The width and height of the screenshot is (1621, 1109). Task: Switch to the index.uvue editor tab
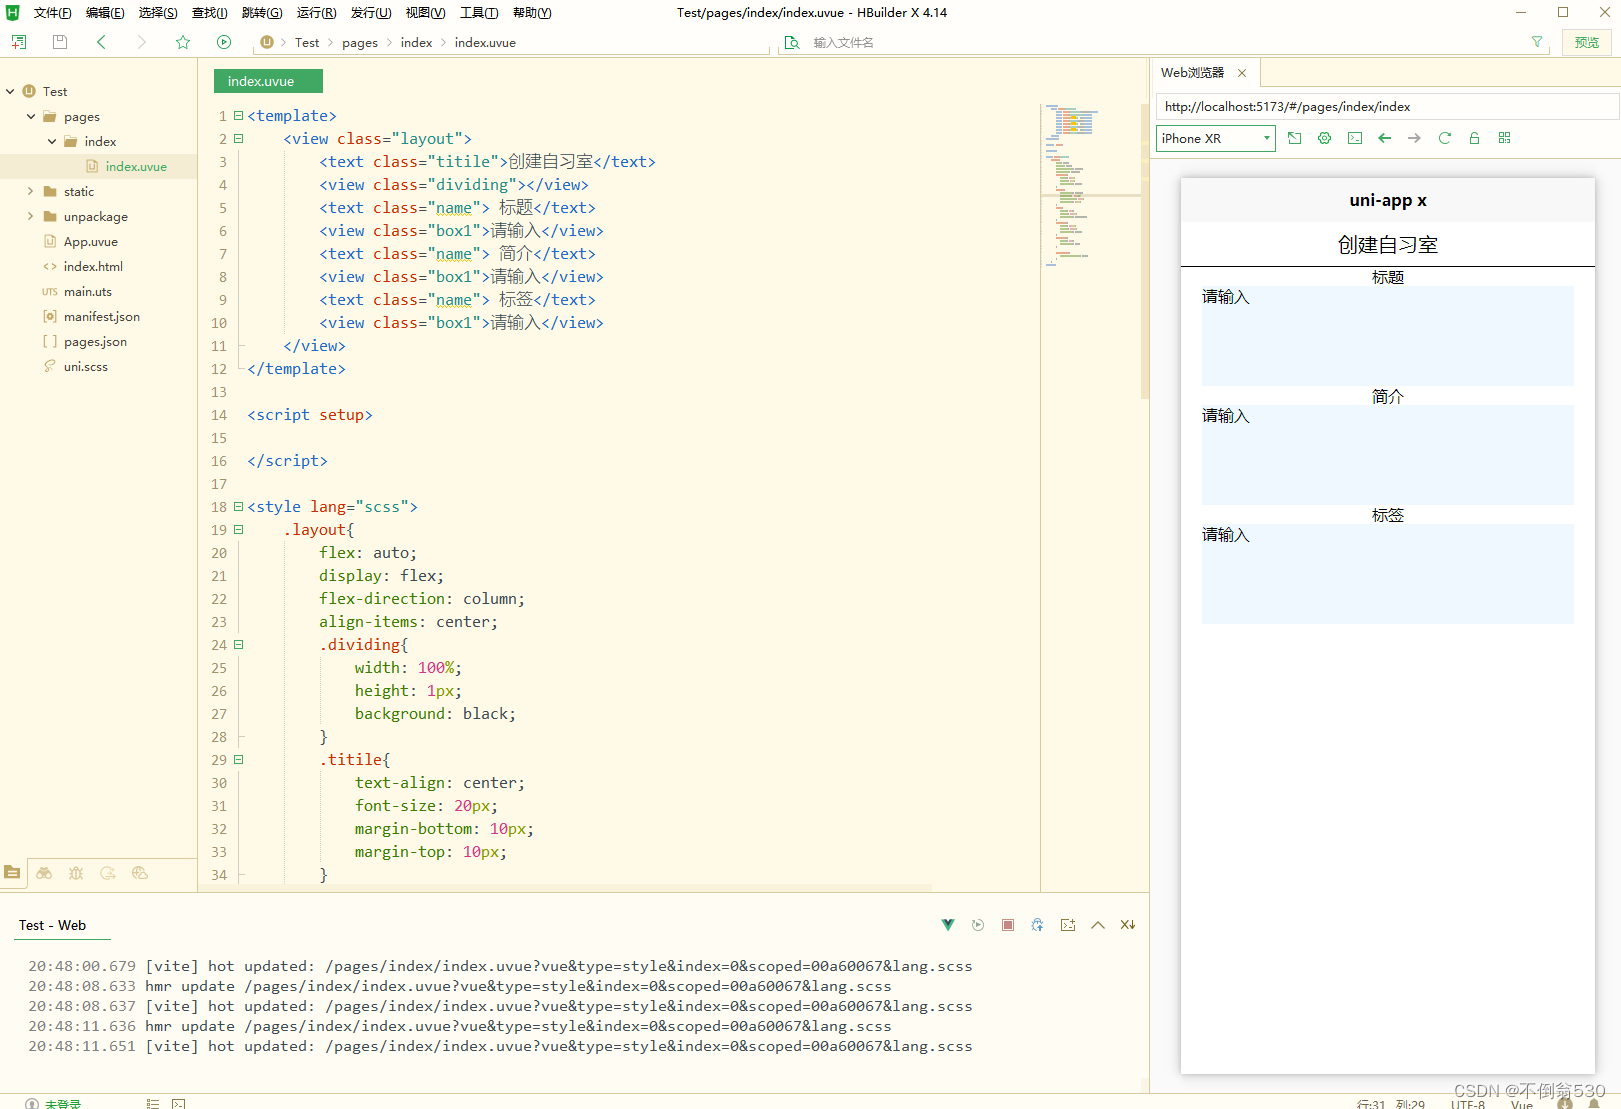coord(268,81)
